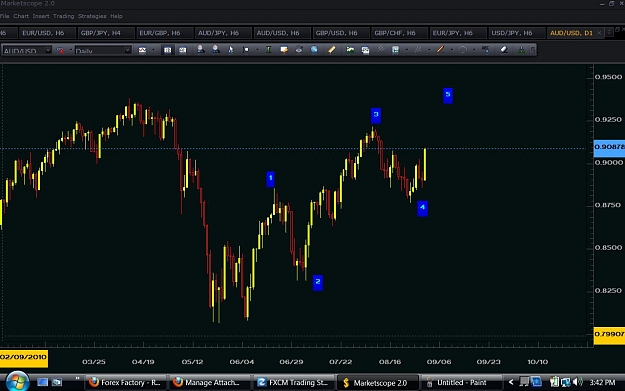Select the grey slanted lines tool
This screenshot has height=391, width=625.
pos(418,50)
